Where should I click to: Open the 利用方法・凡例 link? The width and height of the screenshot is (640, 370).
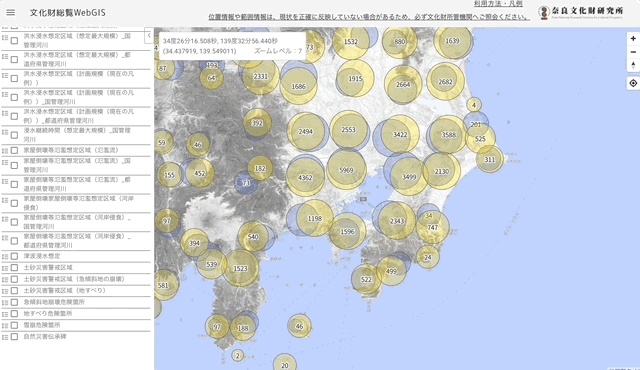[x=498, y=4]
